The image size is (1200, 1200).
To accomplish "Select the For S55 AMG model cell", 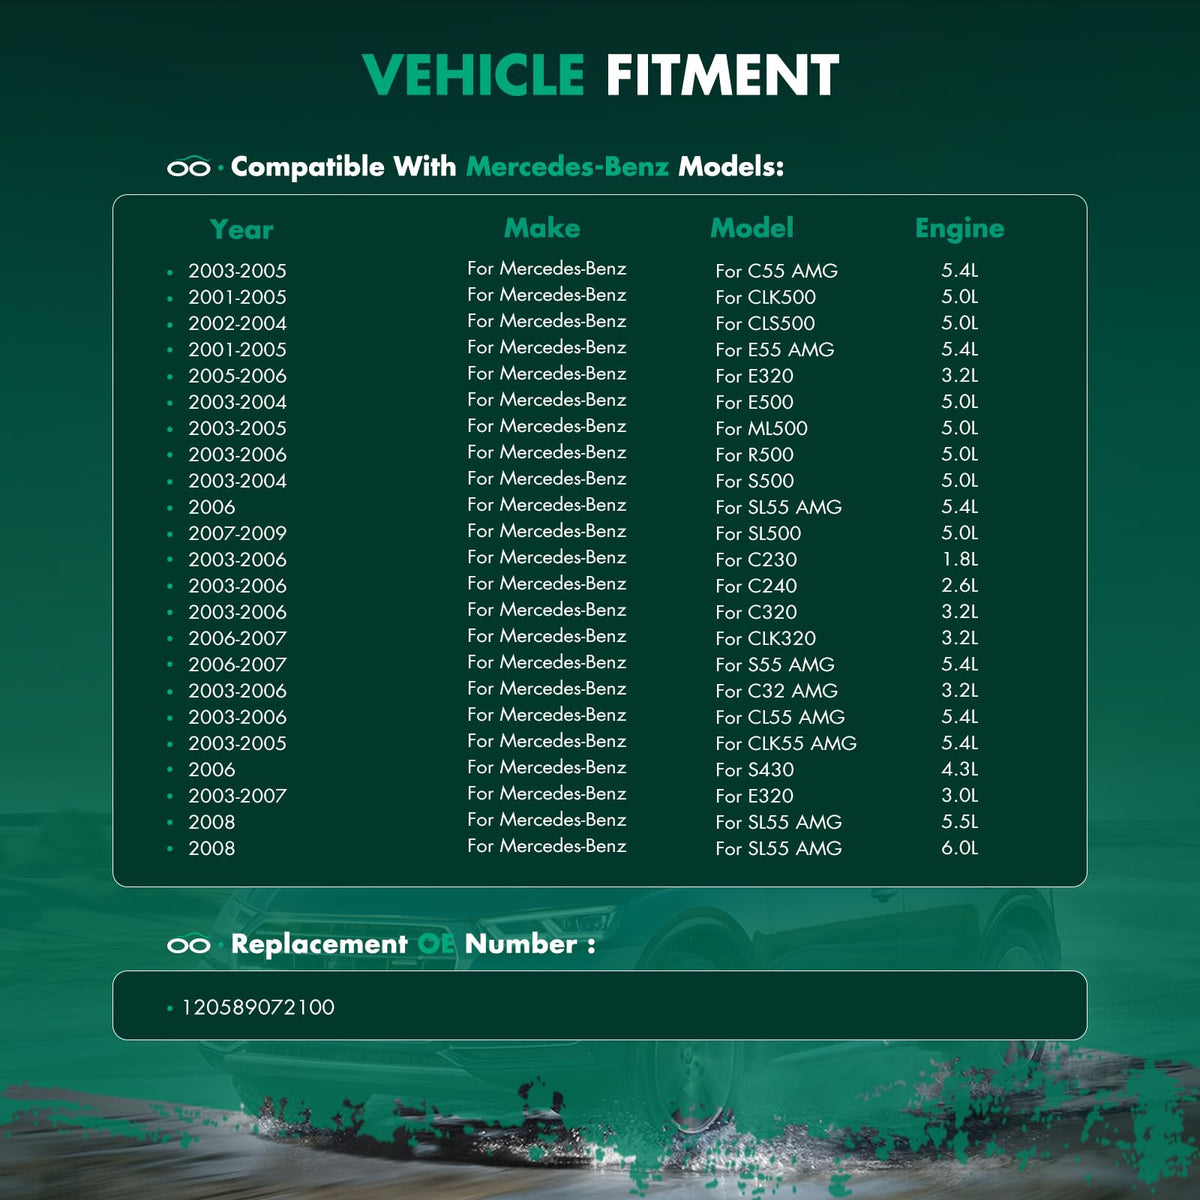I will [775, 665].
